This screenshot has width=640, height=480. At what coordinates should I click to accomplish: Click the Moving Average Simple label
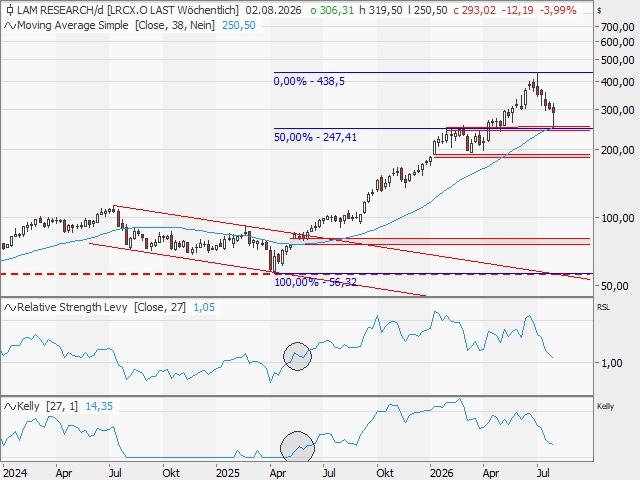click(73, 25)
